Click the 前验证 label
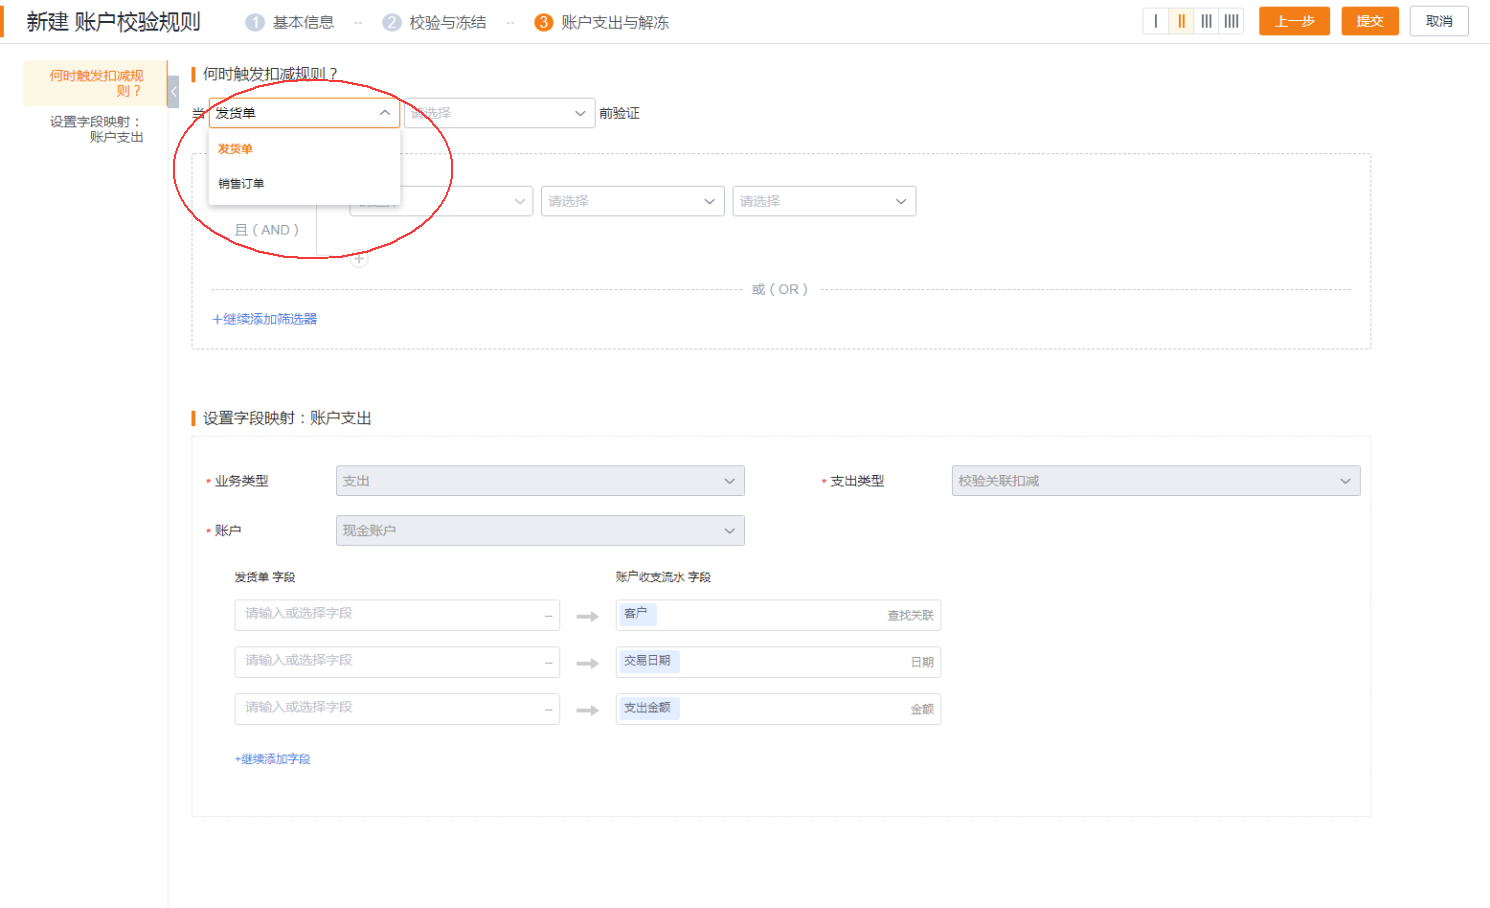Image resolution: width=1490 pixels, height=908 pixels. click(619, 113)
